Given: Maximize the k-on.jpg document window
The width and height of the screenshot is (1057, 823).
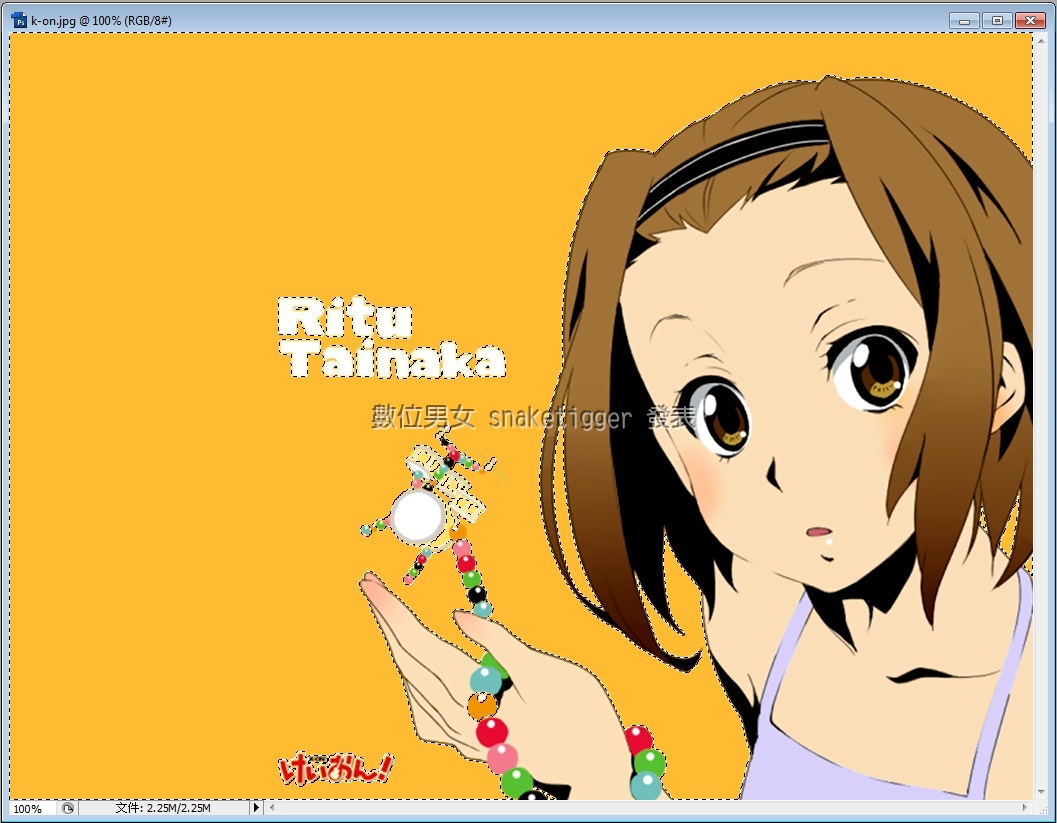Looking at the screenshot, I should 997,21.
